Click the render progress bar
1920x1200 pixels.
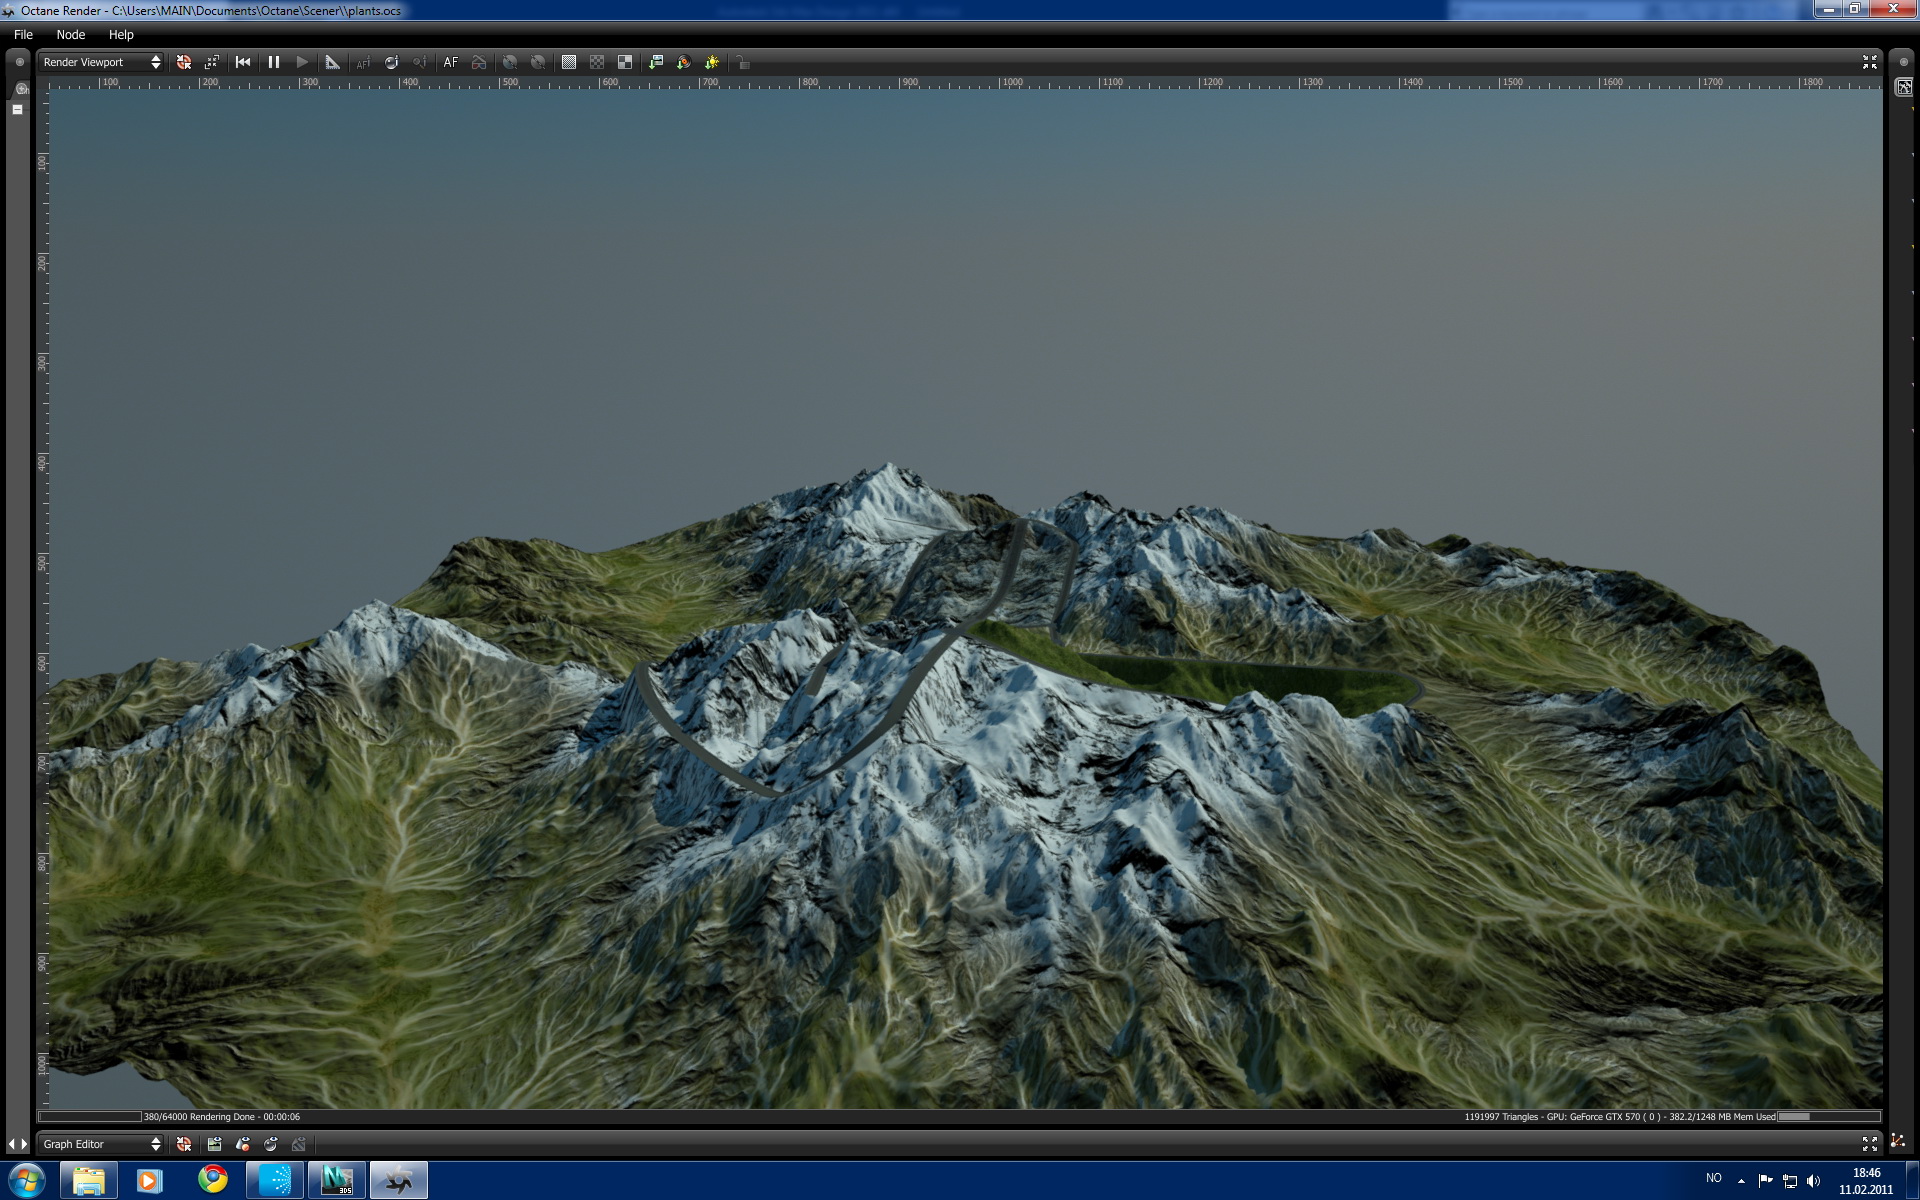[90, 1117]
